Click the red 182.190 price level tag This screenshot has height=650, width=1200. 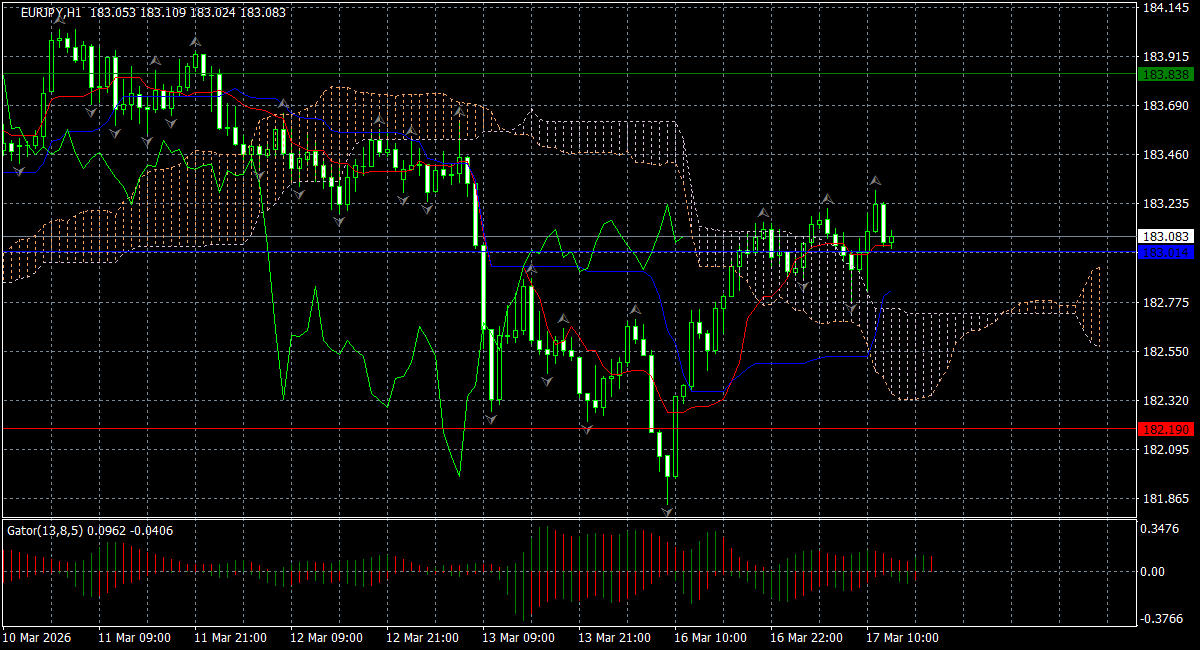[x=1165, y=429]
